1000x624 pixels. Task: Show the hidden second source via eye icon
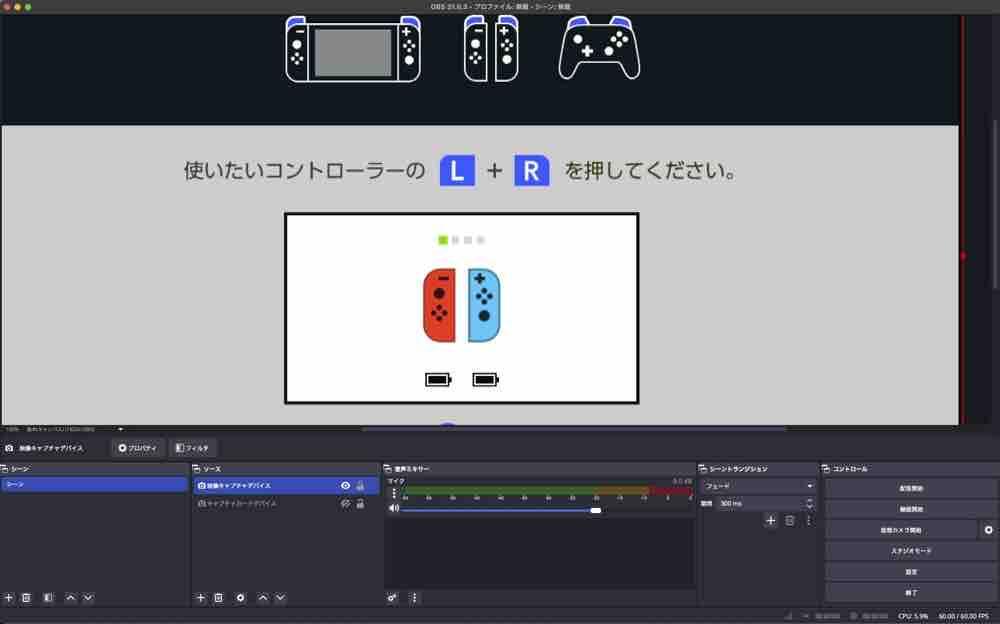tap(345, 503)
